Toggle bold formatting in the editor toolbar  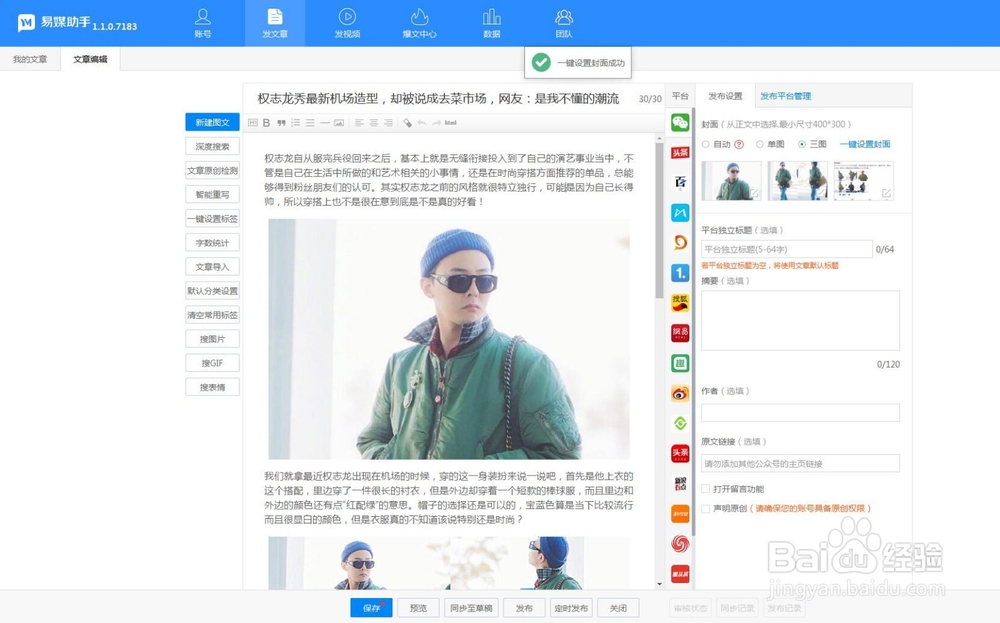point(266,122)
